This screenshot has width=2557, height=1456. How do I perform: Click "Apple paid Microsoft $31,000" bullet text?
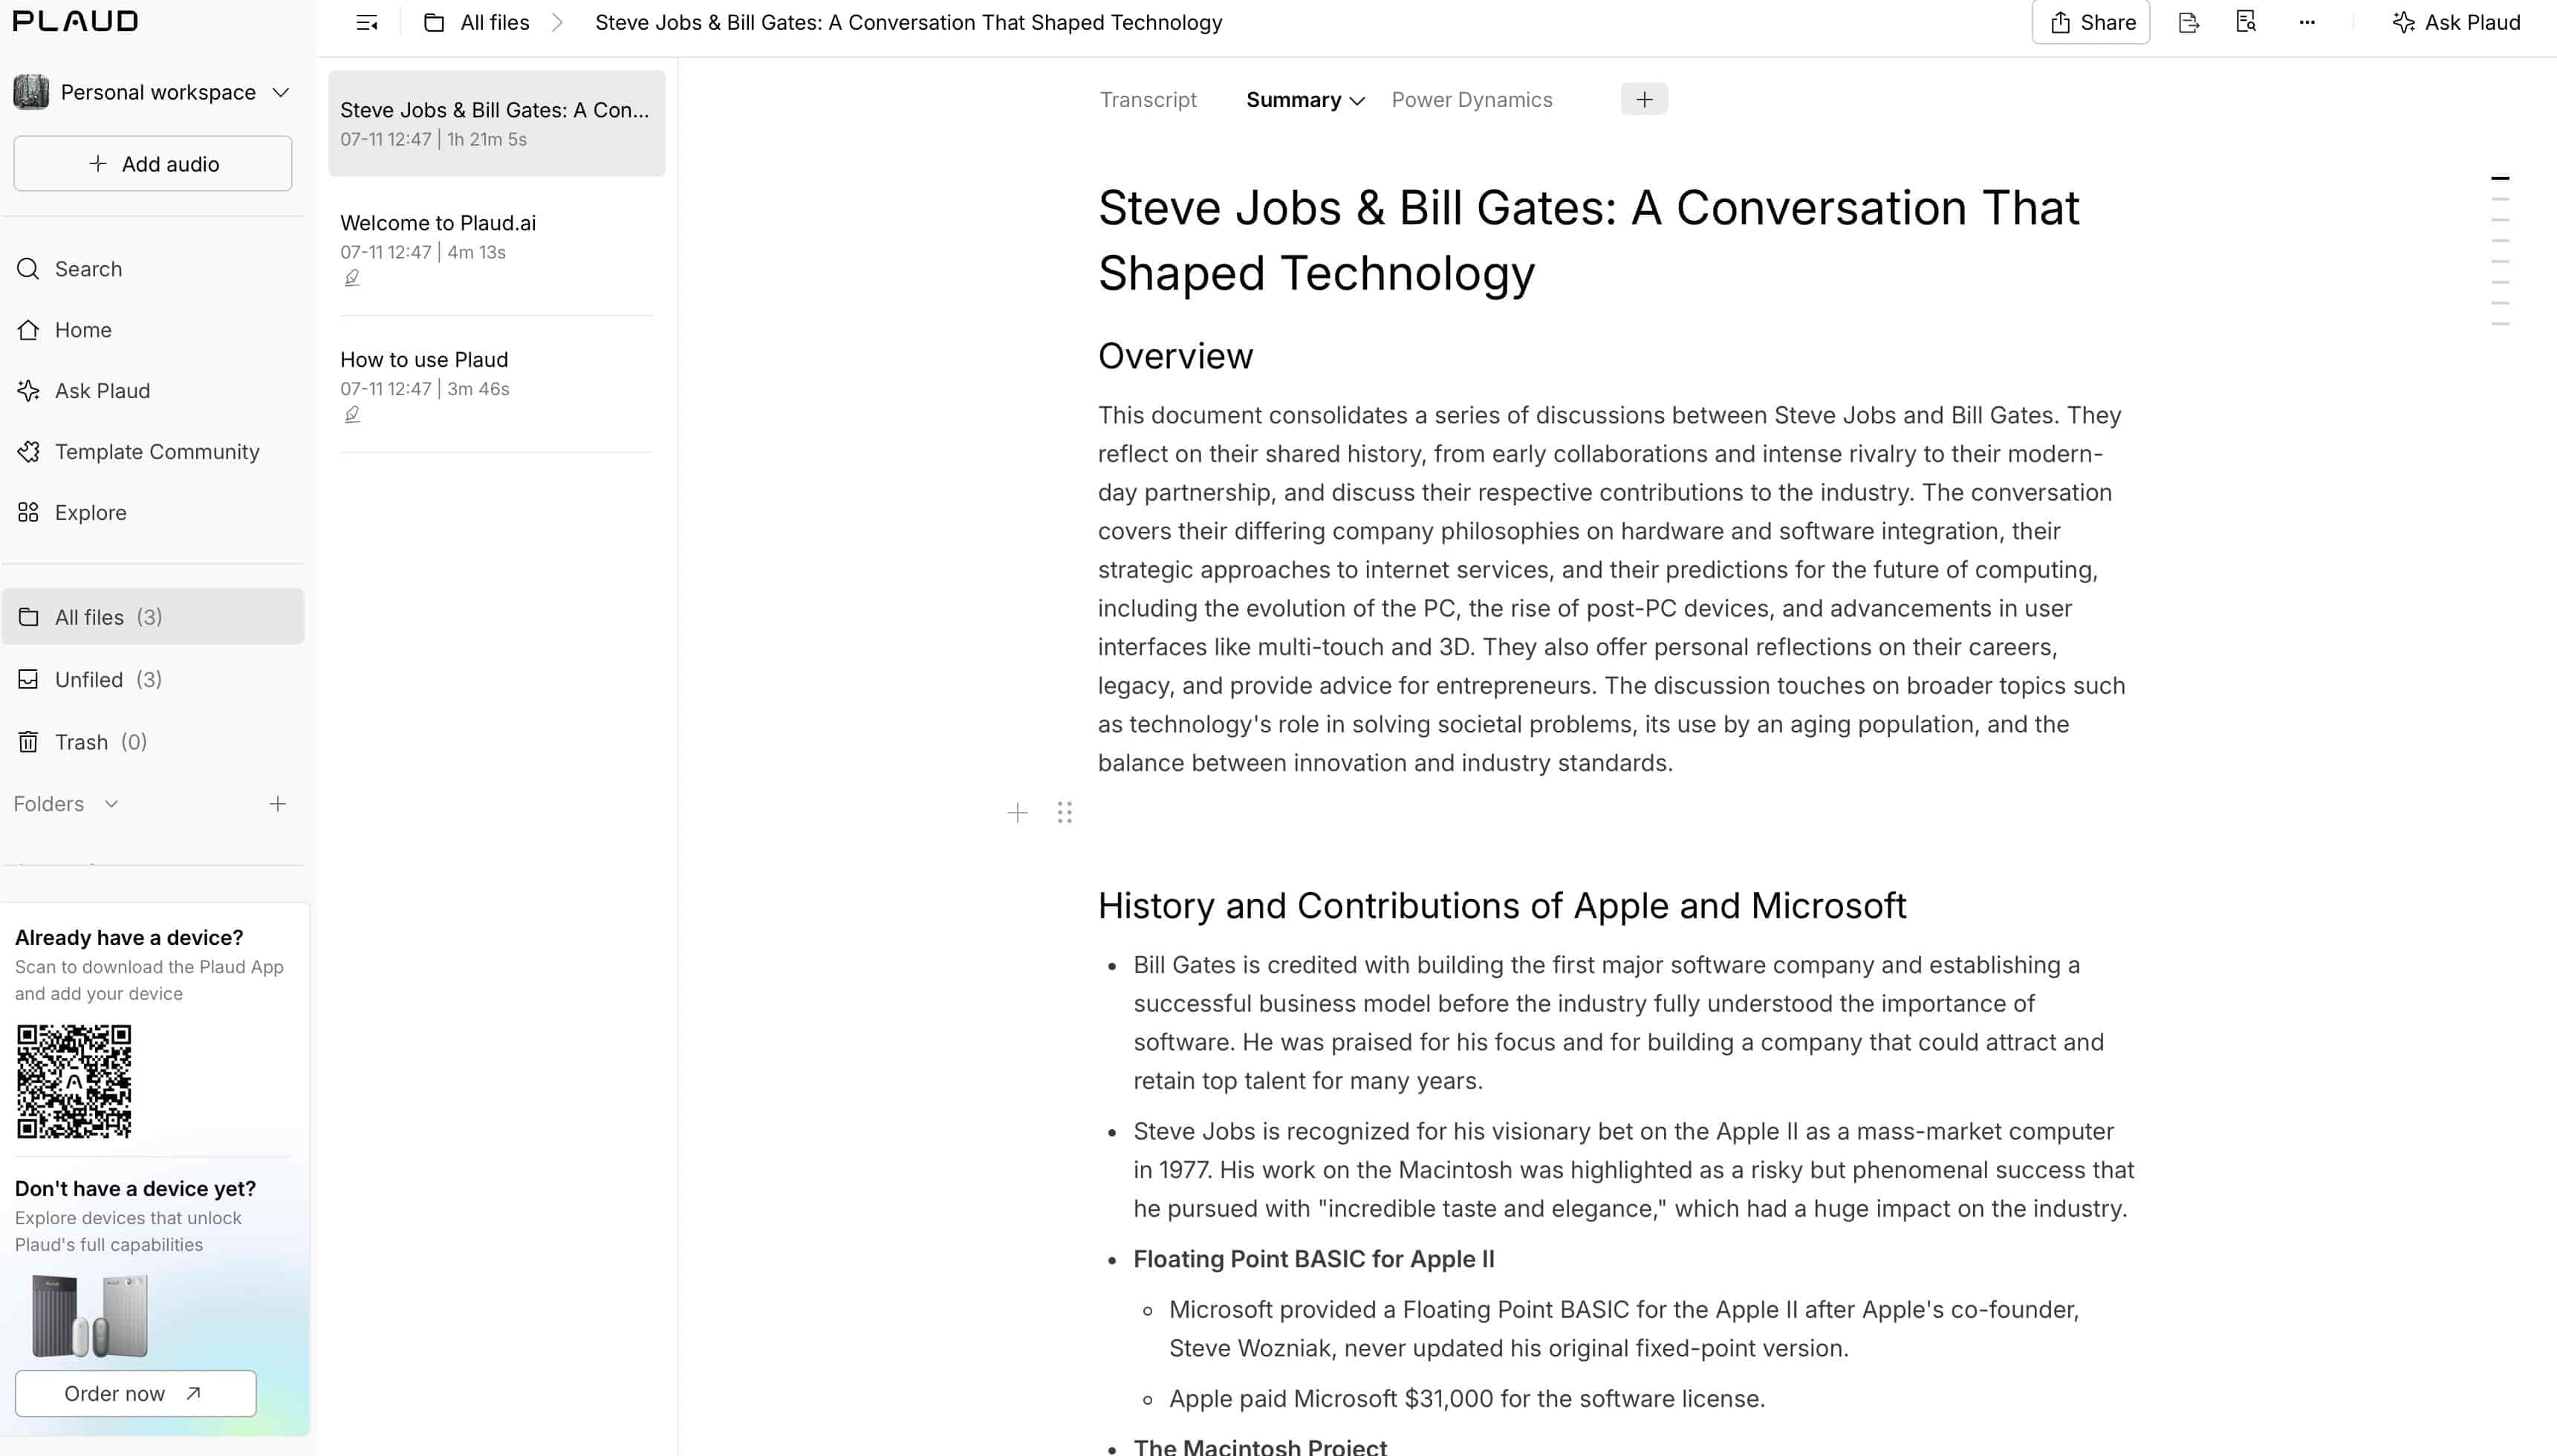[1467, 1398]
